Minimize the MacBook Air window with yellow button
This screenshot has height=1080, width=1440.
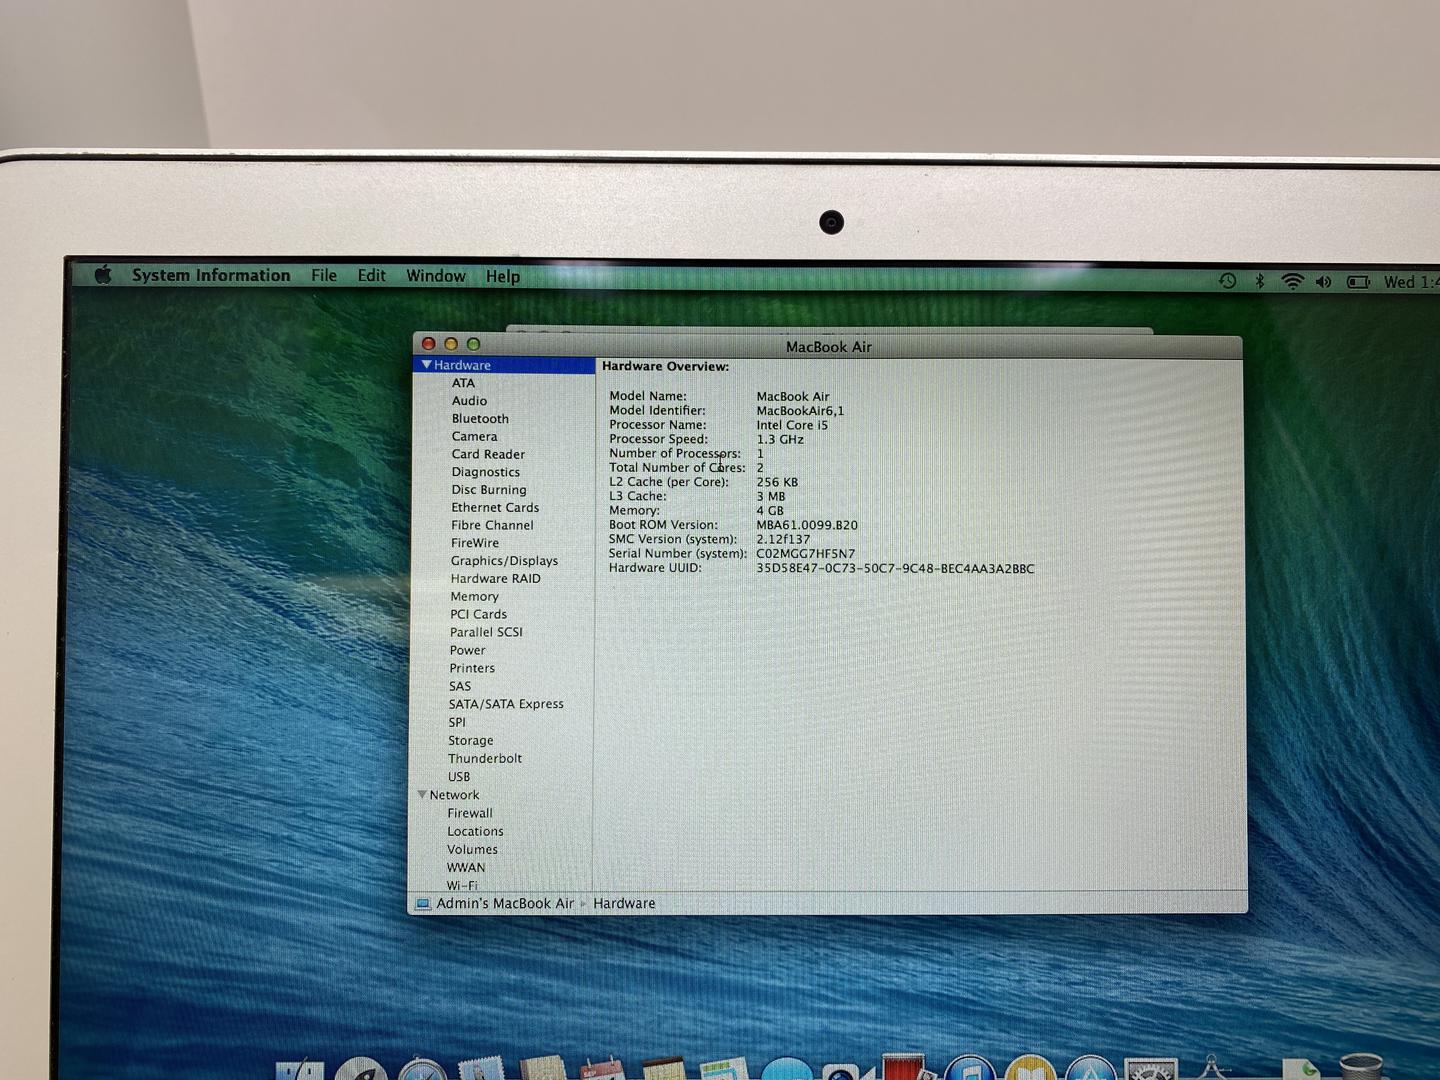coord(451,344)
